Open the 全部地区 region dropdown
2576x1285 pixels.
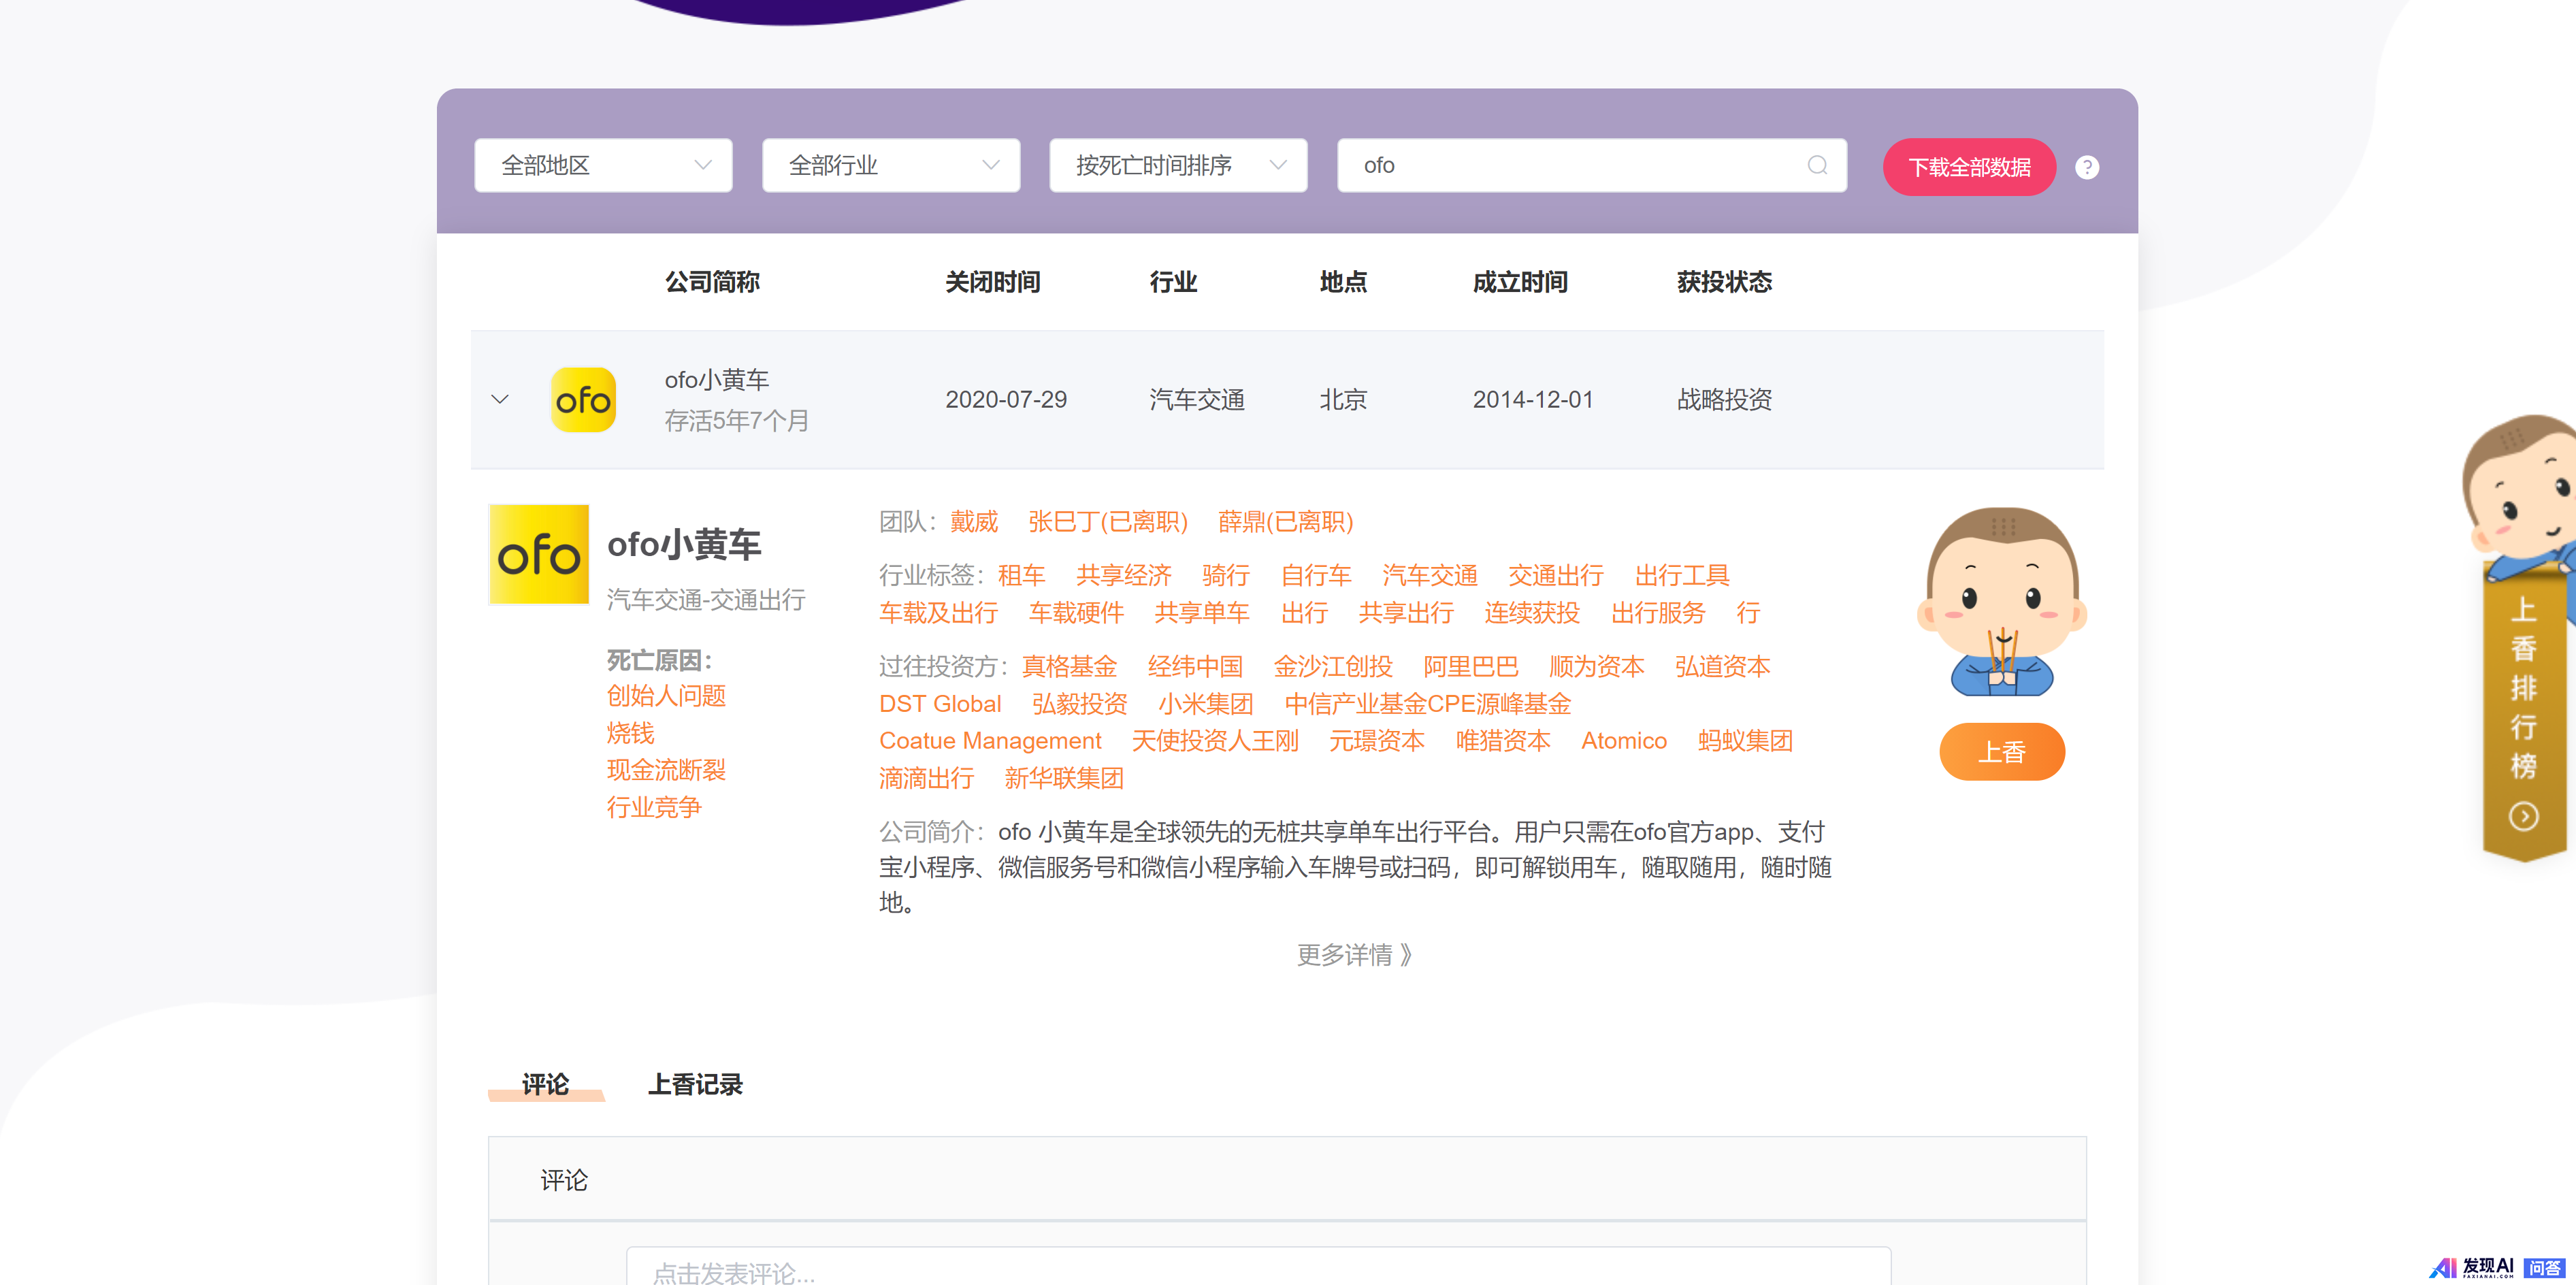click(603, 165)
